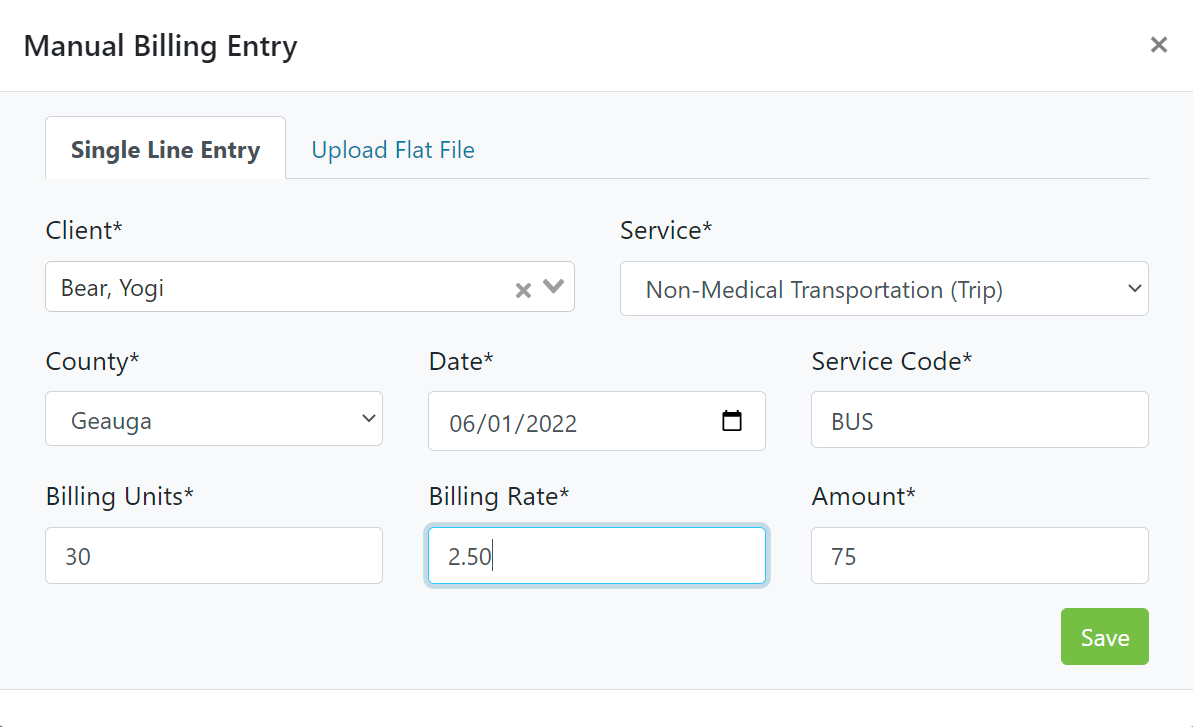Click the Amount field showing 75
This screenshot has width=1193, height=727.
(x=978, y=555)
